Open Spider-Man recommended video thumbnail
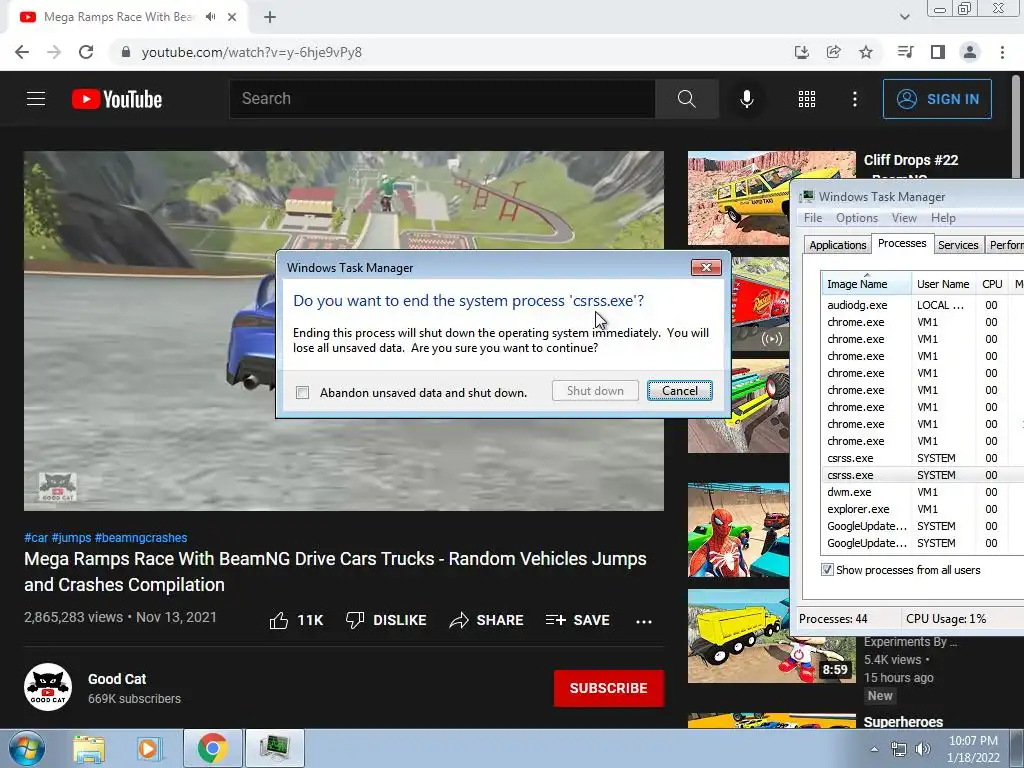The width and height of the screenshot is (1024, 768). tap(738, 530)
